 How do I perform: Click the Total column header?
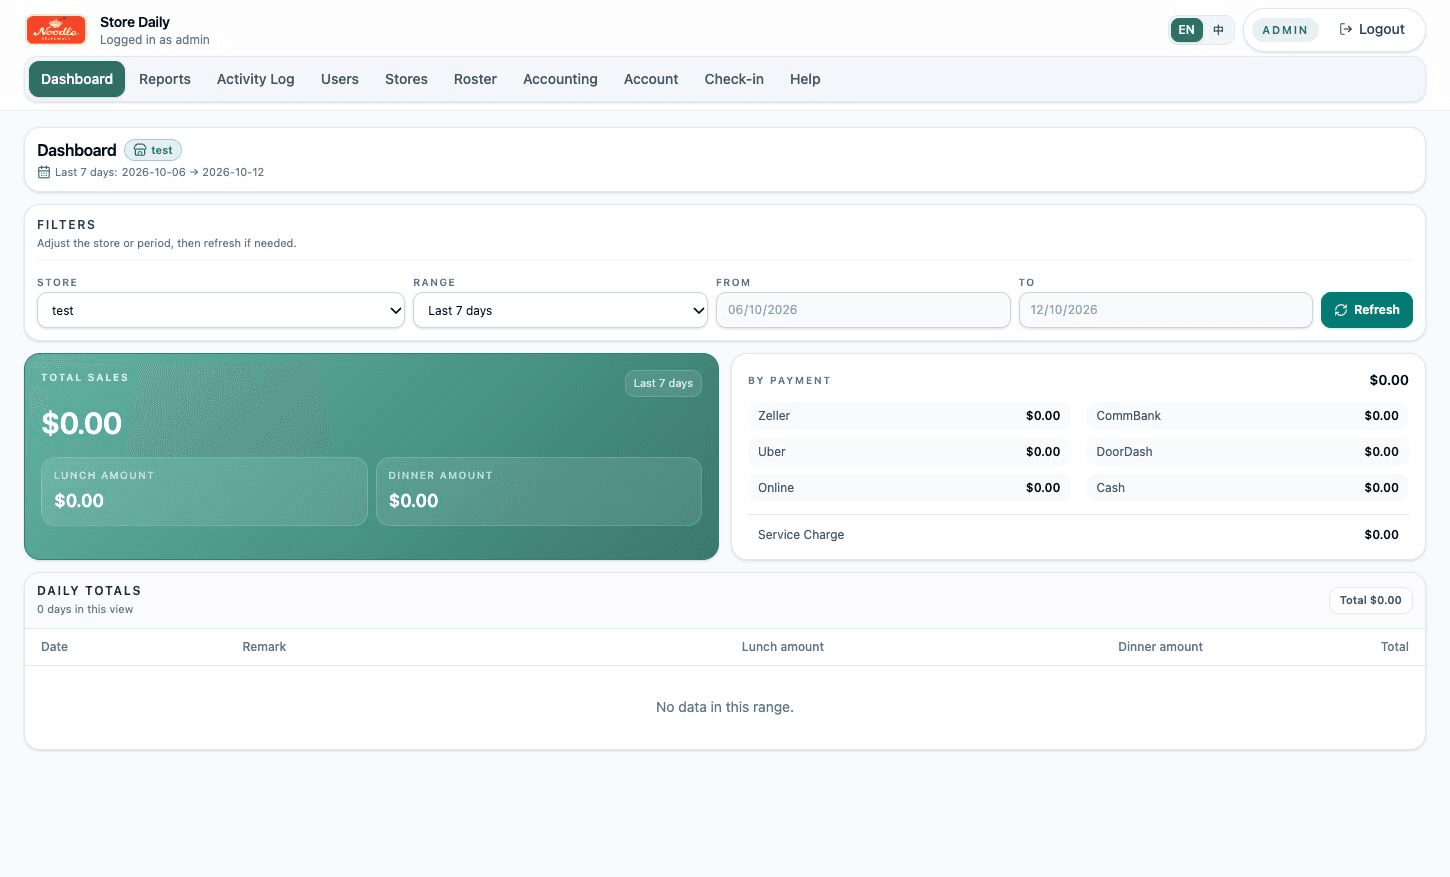(1395, 647)
